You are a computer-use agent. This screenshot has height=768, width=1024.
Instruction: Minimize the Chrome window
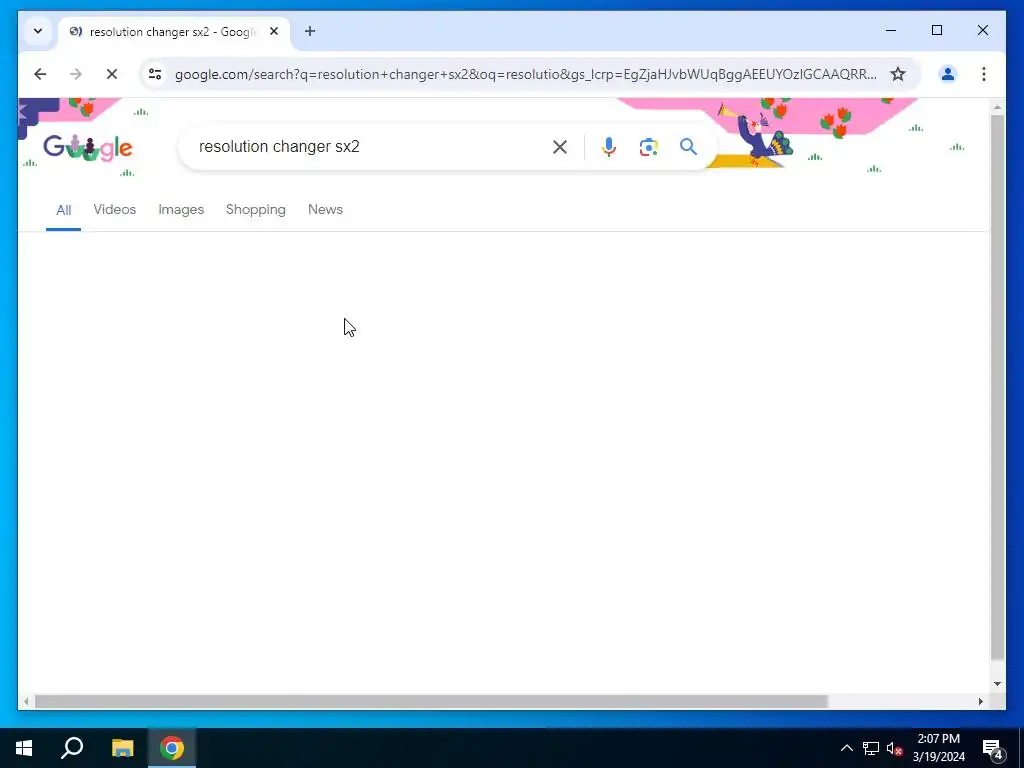pos(891,30)
